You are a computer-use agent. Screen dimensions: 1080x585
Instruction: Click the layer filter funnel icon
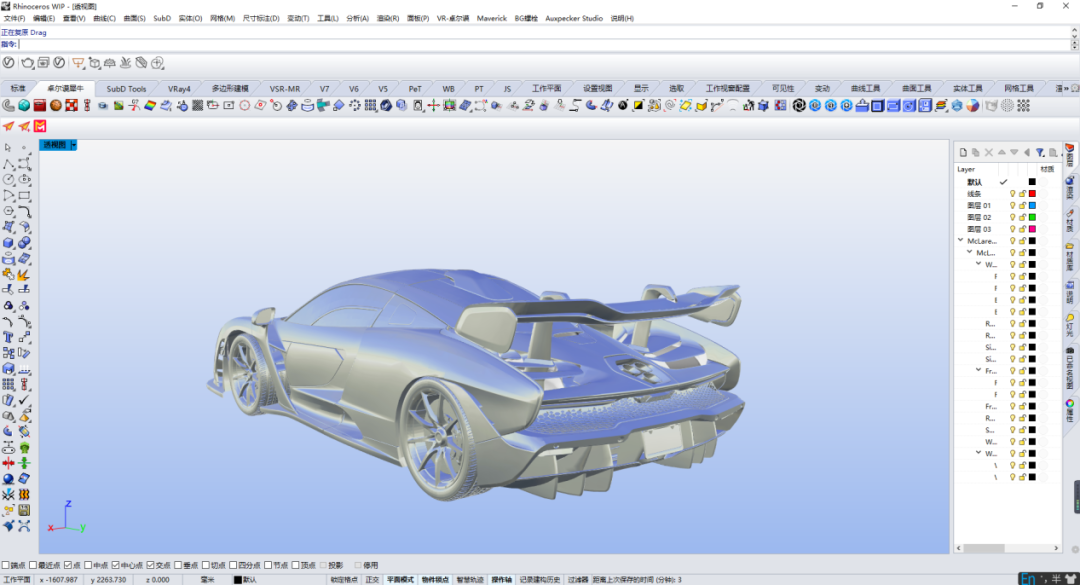[x=1040, y=152]
